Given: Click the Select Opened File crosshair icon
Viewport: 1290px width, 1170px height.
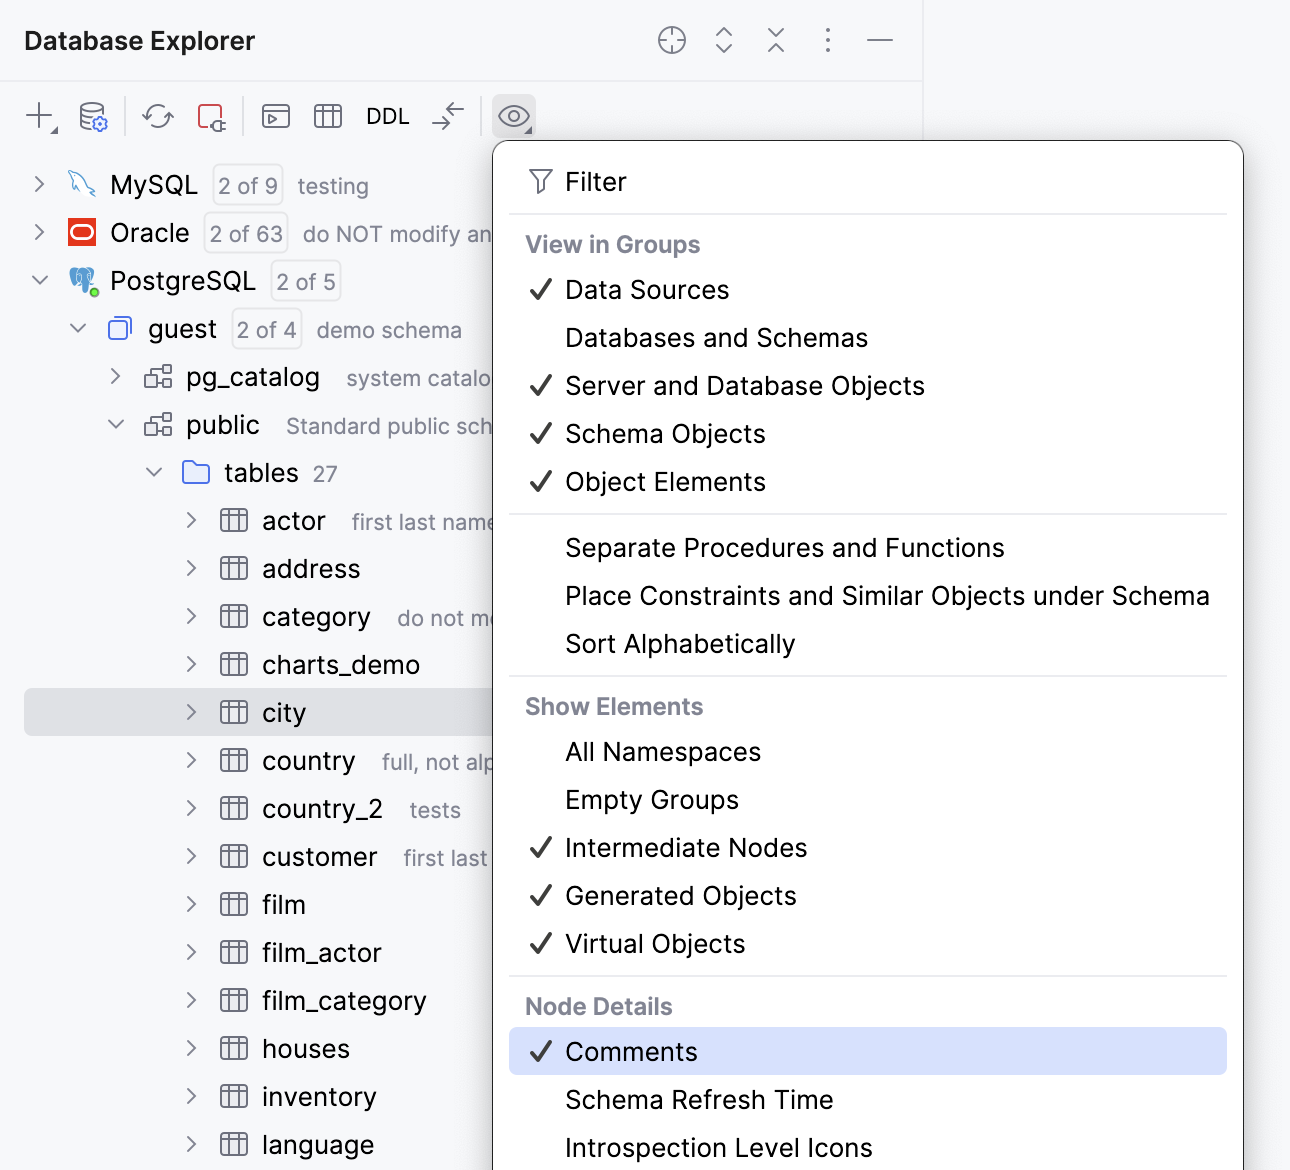Looking at the screenshot, I should pyautogui.click(x=672, y=40).
